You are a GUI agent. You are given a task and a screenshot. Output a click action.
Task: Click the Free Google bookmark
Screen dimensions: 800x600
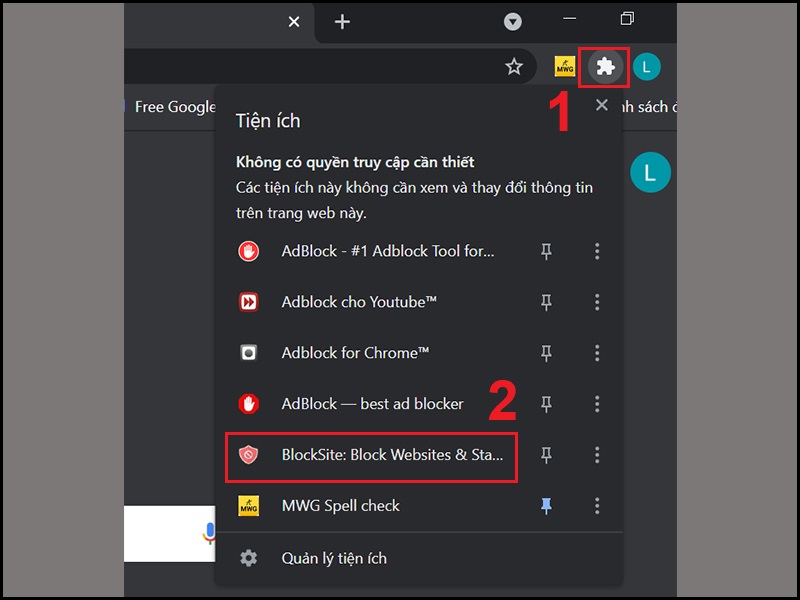click(174, 107)
